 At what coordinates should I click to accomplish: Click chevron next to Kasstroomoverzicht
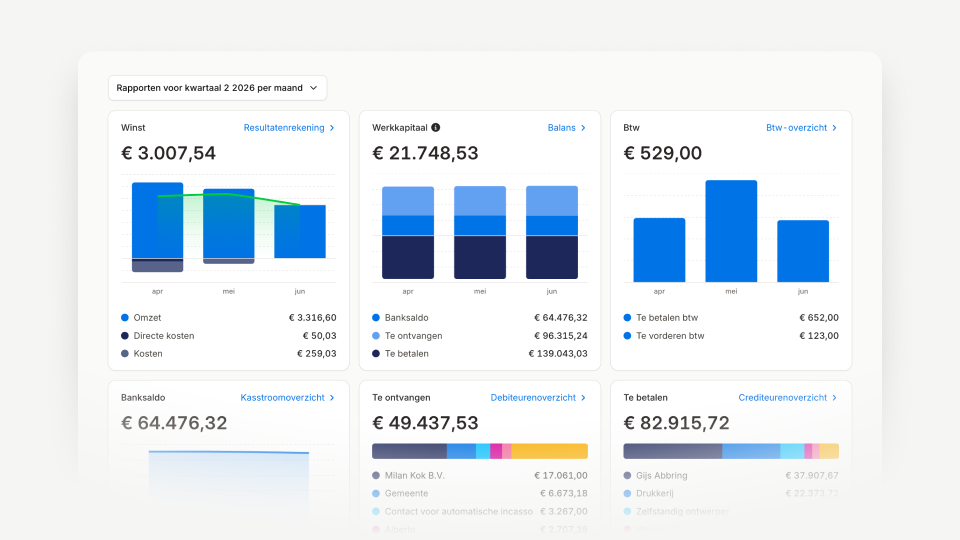332,398
